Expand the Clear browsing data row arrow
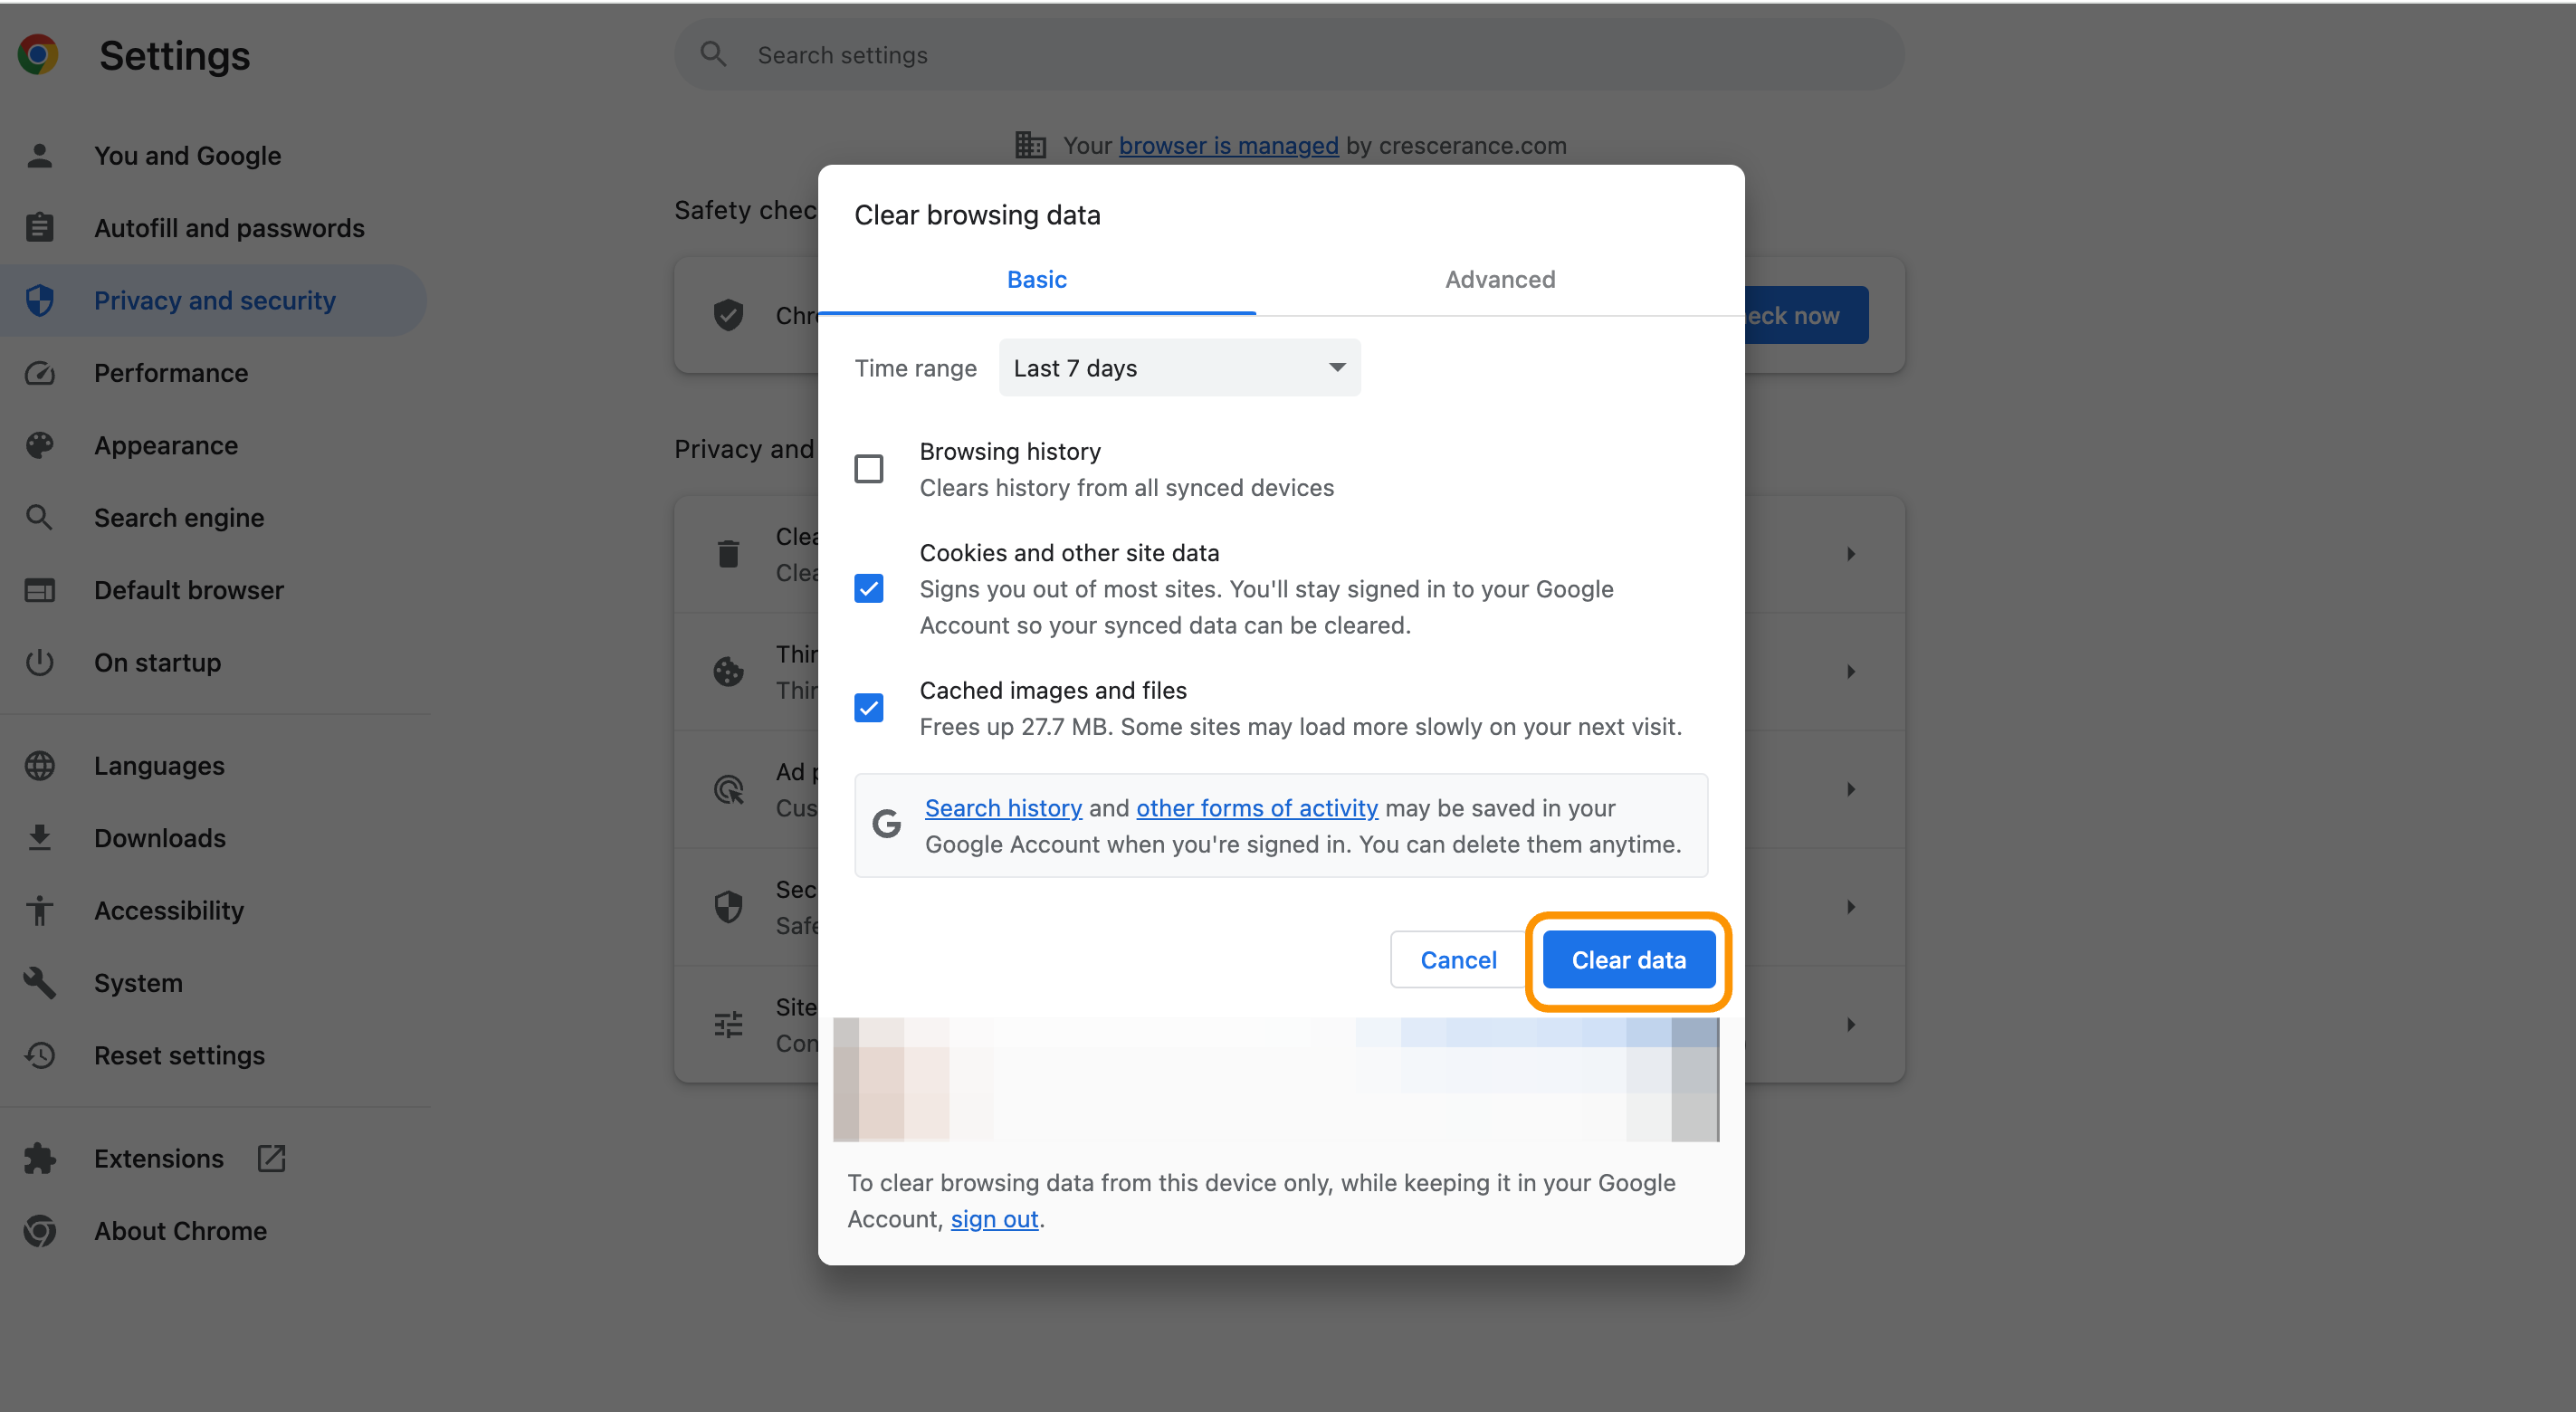 click(x=1851, y=554)
